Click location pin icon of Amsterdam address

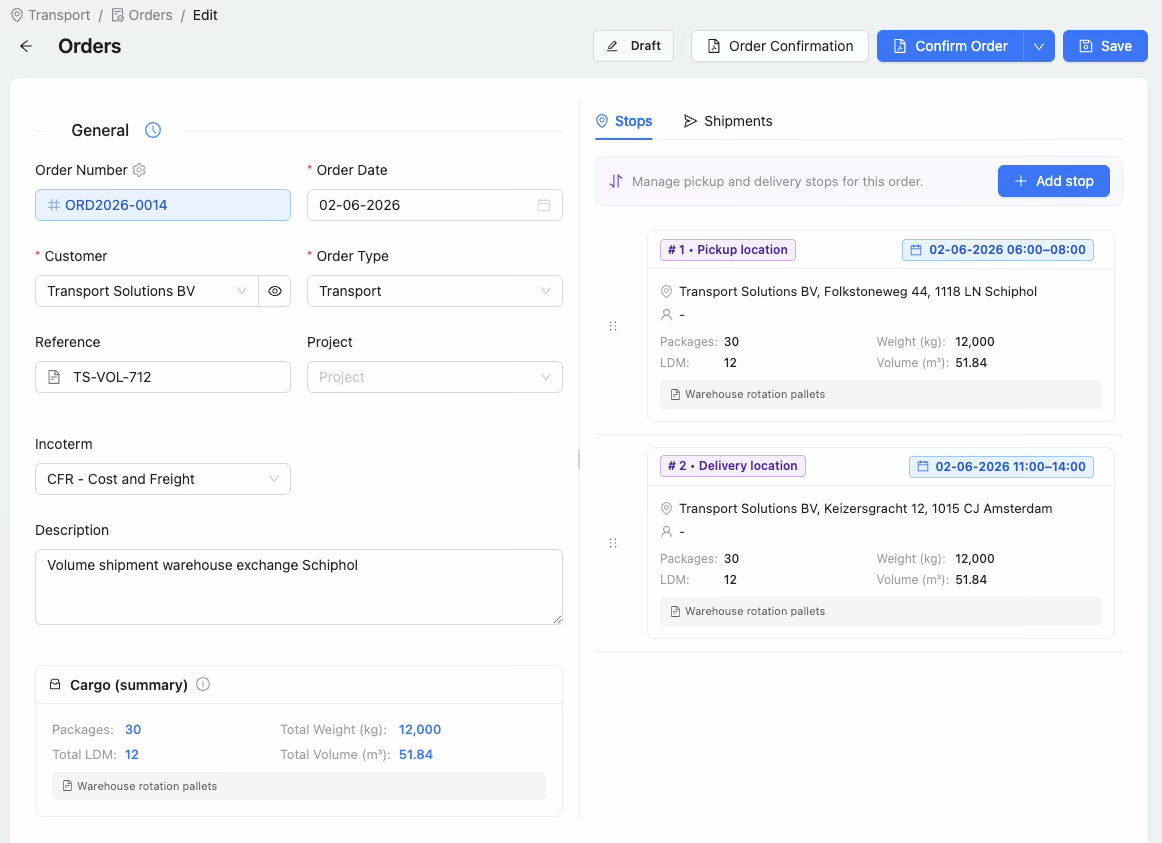pyautogui.click(x=666, y=509)
